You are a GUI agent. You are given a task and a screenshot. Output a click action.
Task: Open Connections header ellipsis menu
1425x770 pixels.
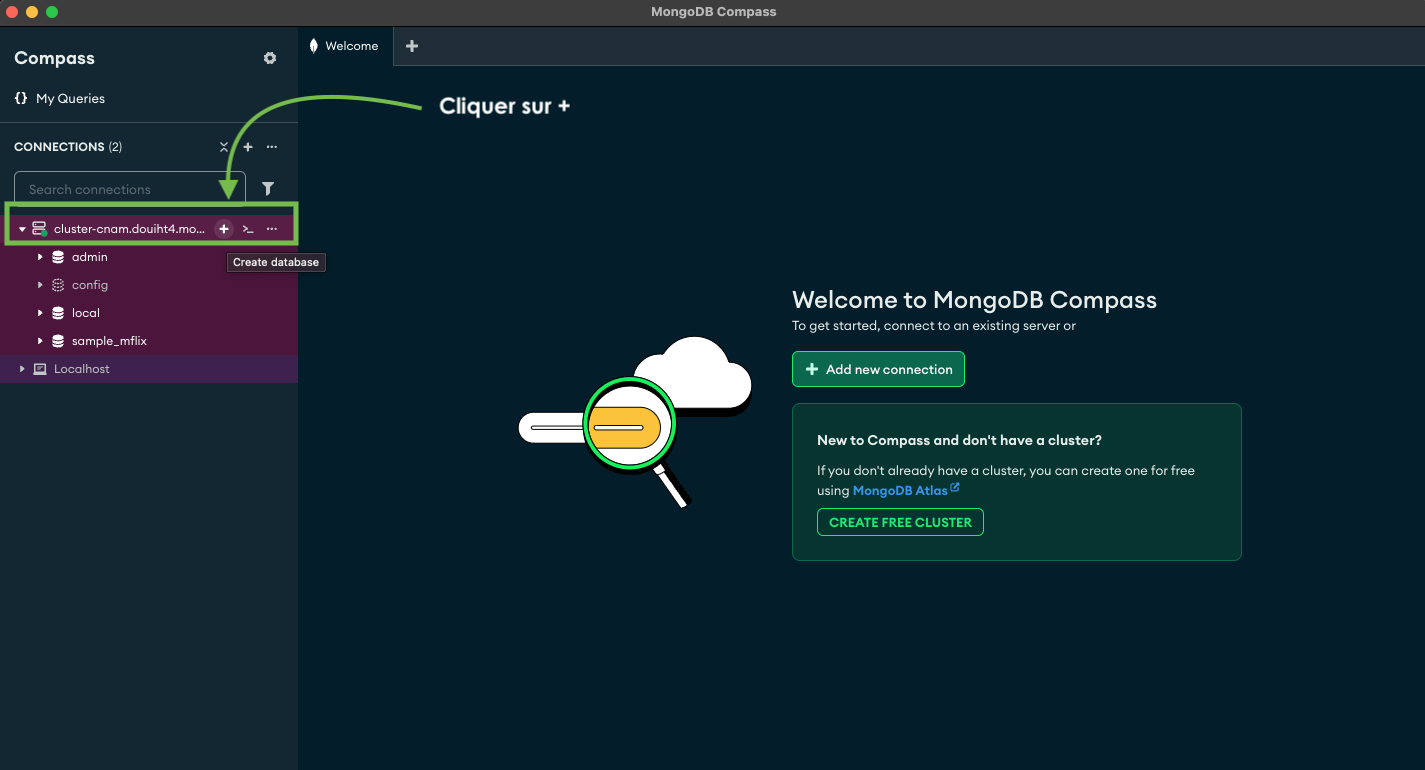coord(272,147)
